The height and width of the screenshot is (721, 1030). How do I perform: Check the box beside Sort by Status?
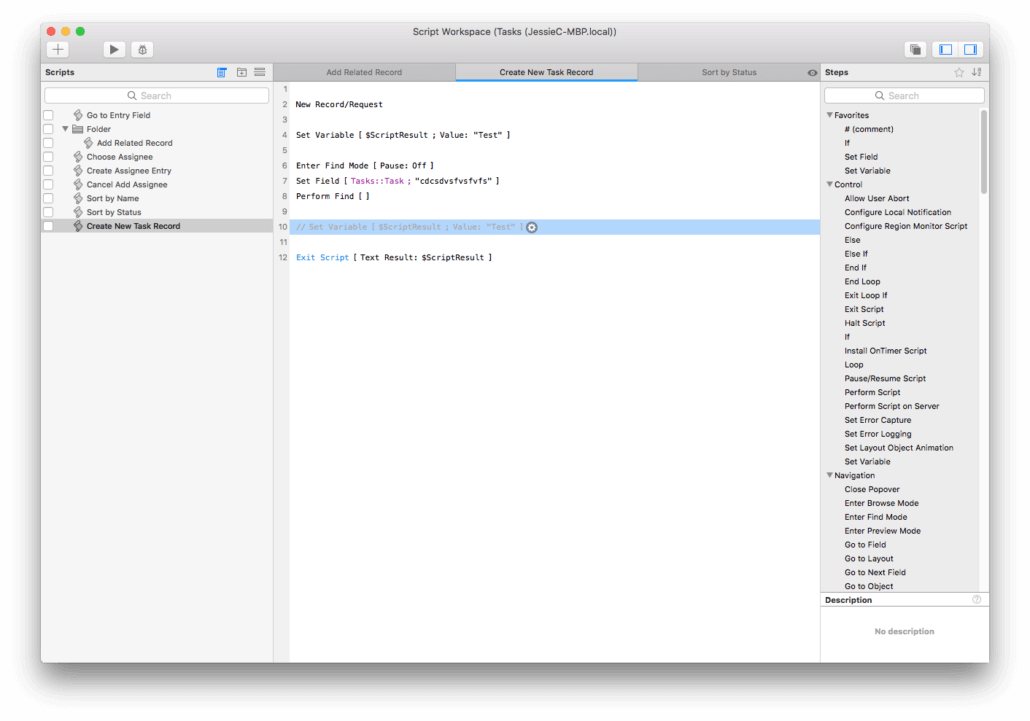click(49, 212)
